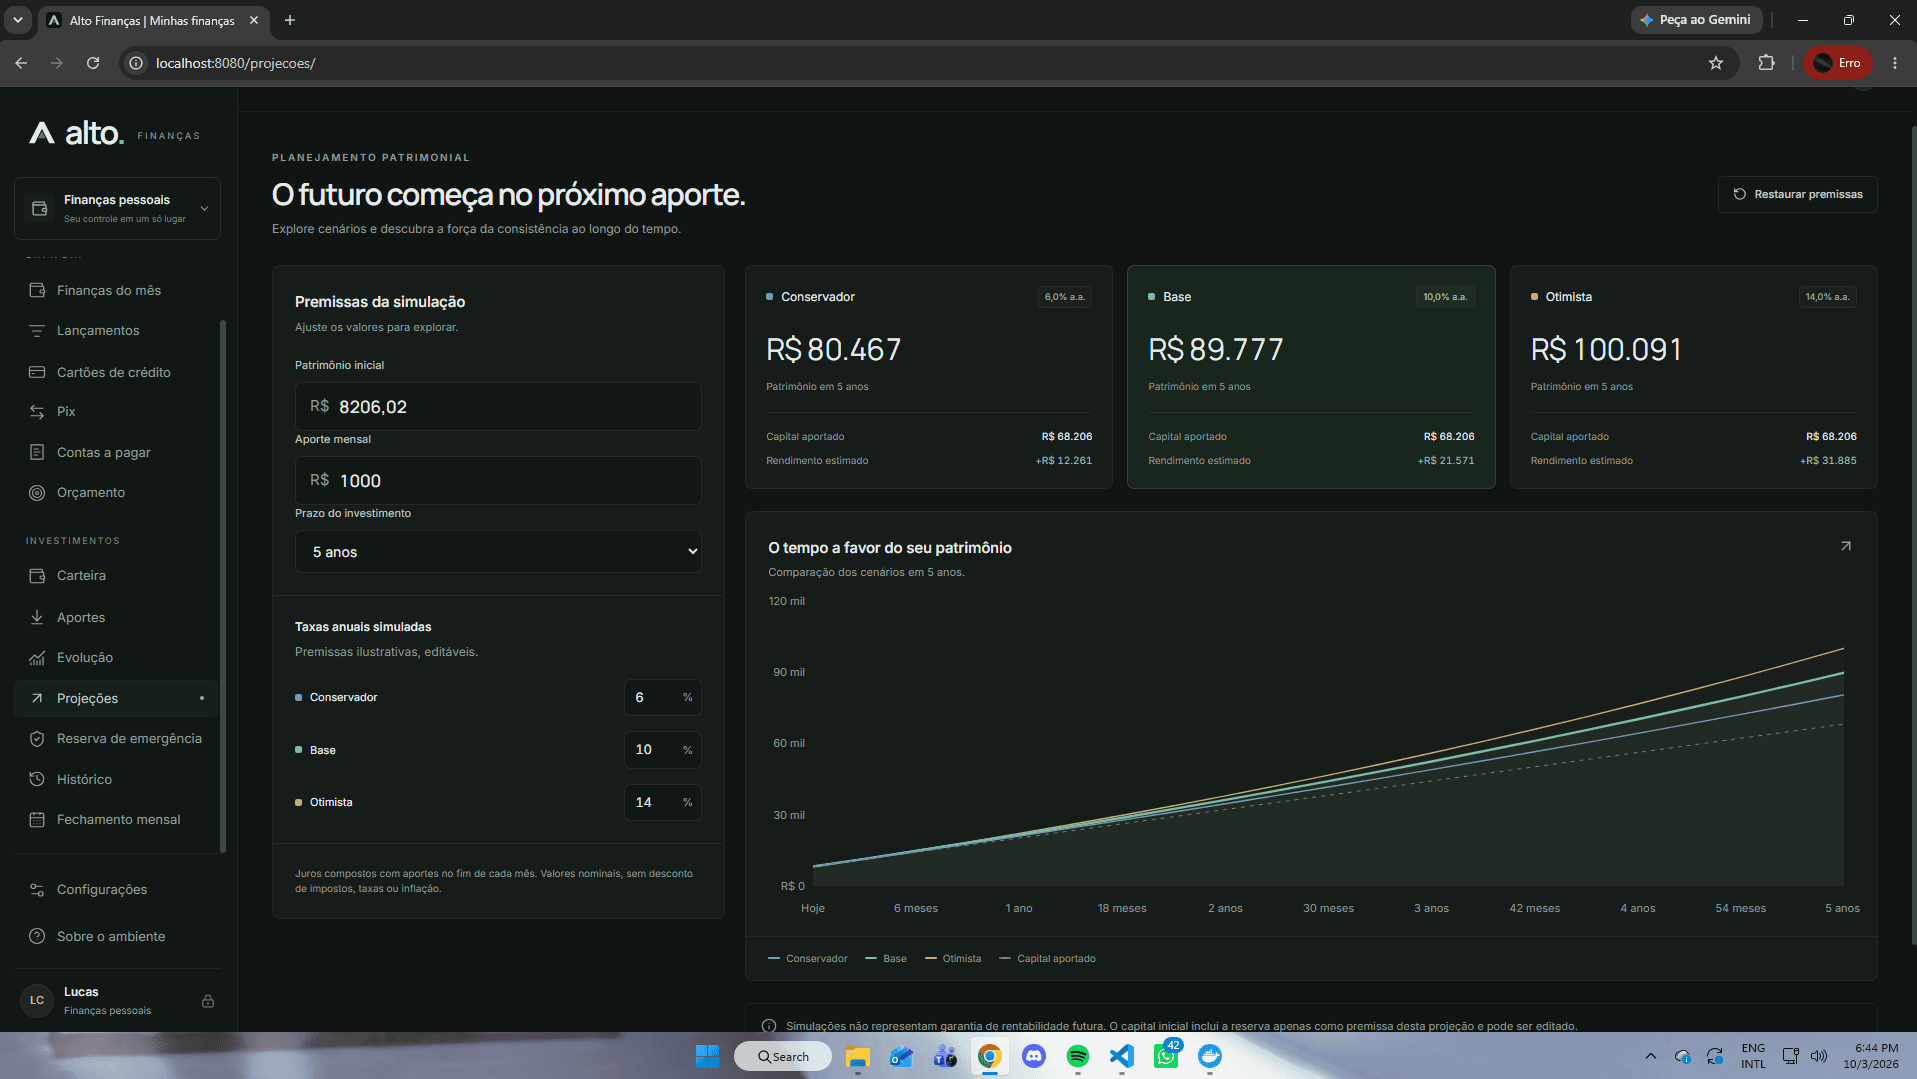This screenshot has height=1079, width=1917.
Task: Expand the chart with arrow icon
Action: tap(1846, 546)
